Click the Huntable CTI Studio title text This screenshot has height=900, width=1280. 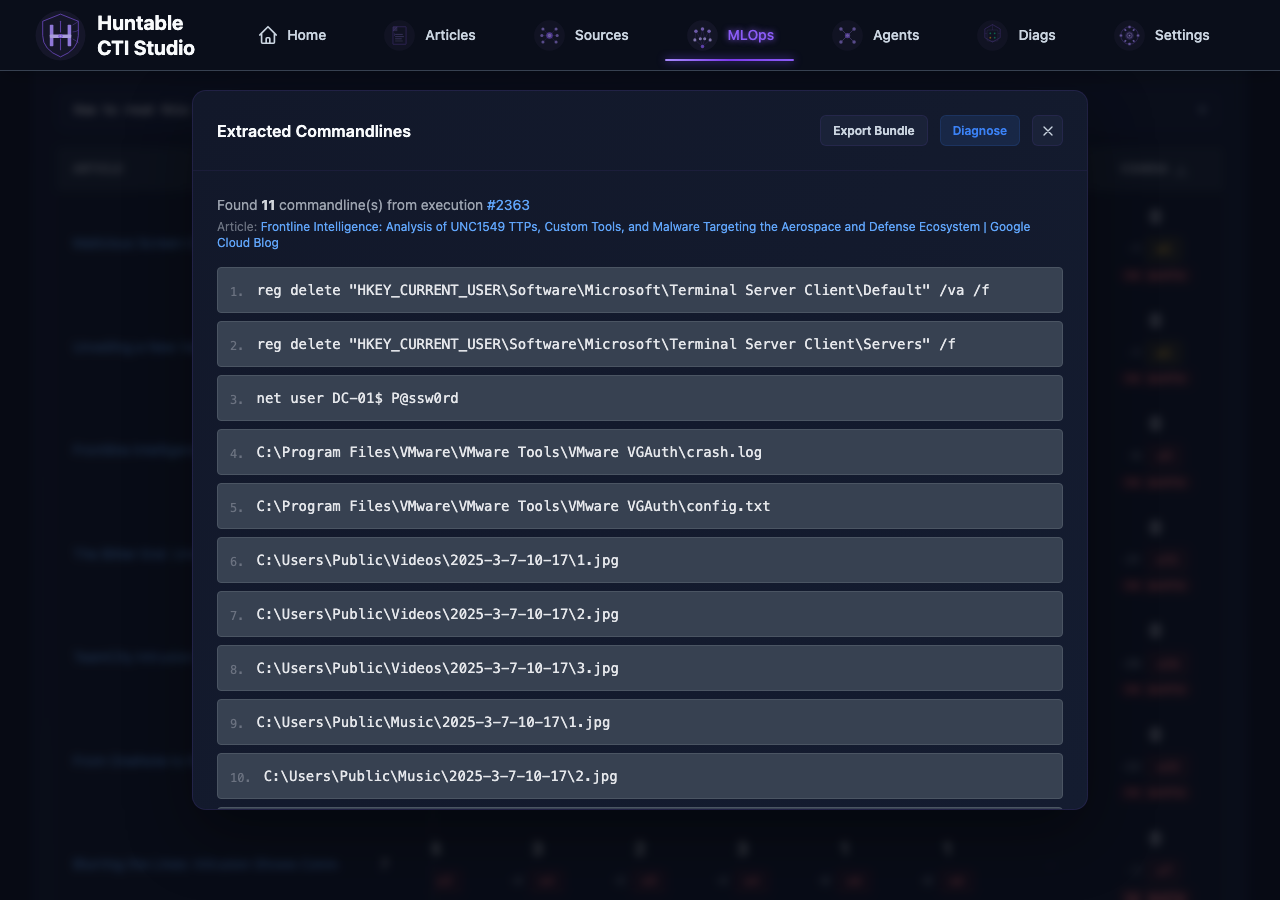[146, 35]
